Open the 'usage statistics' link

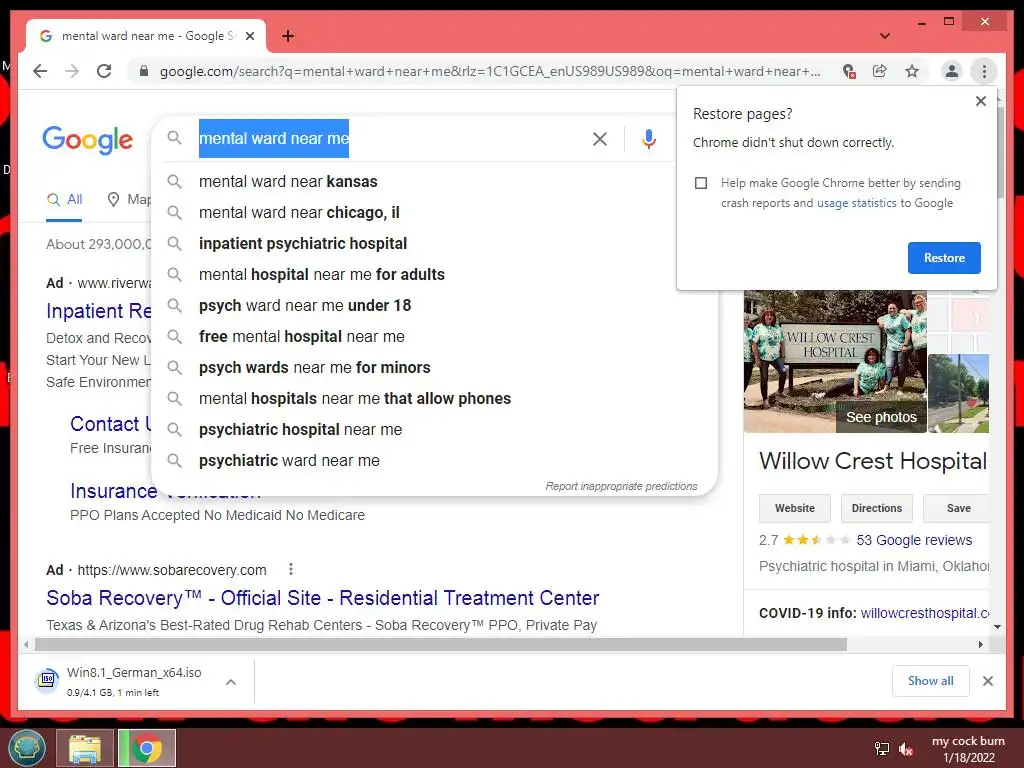click(x=856, y=203)
